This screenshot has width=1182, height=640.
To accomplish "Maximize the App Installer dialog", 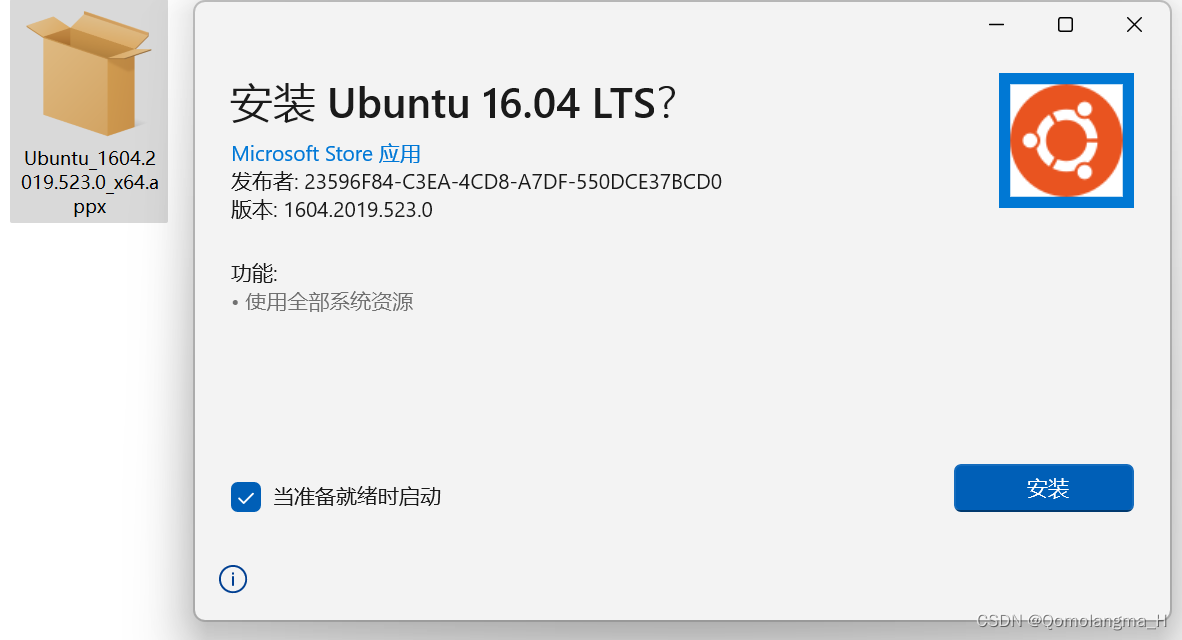I will click(x=1065, y=24).
